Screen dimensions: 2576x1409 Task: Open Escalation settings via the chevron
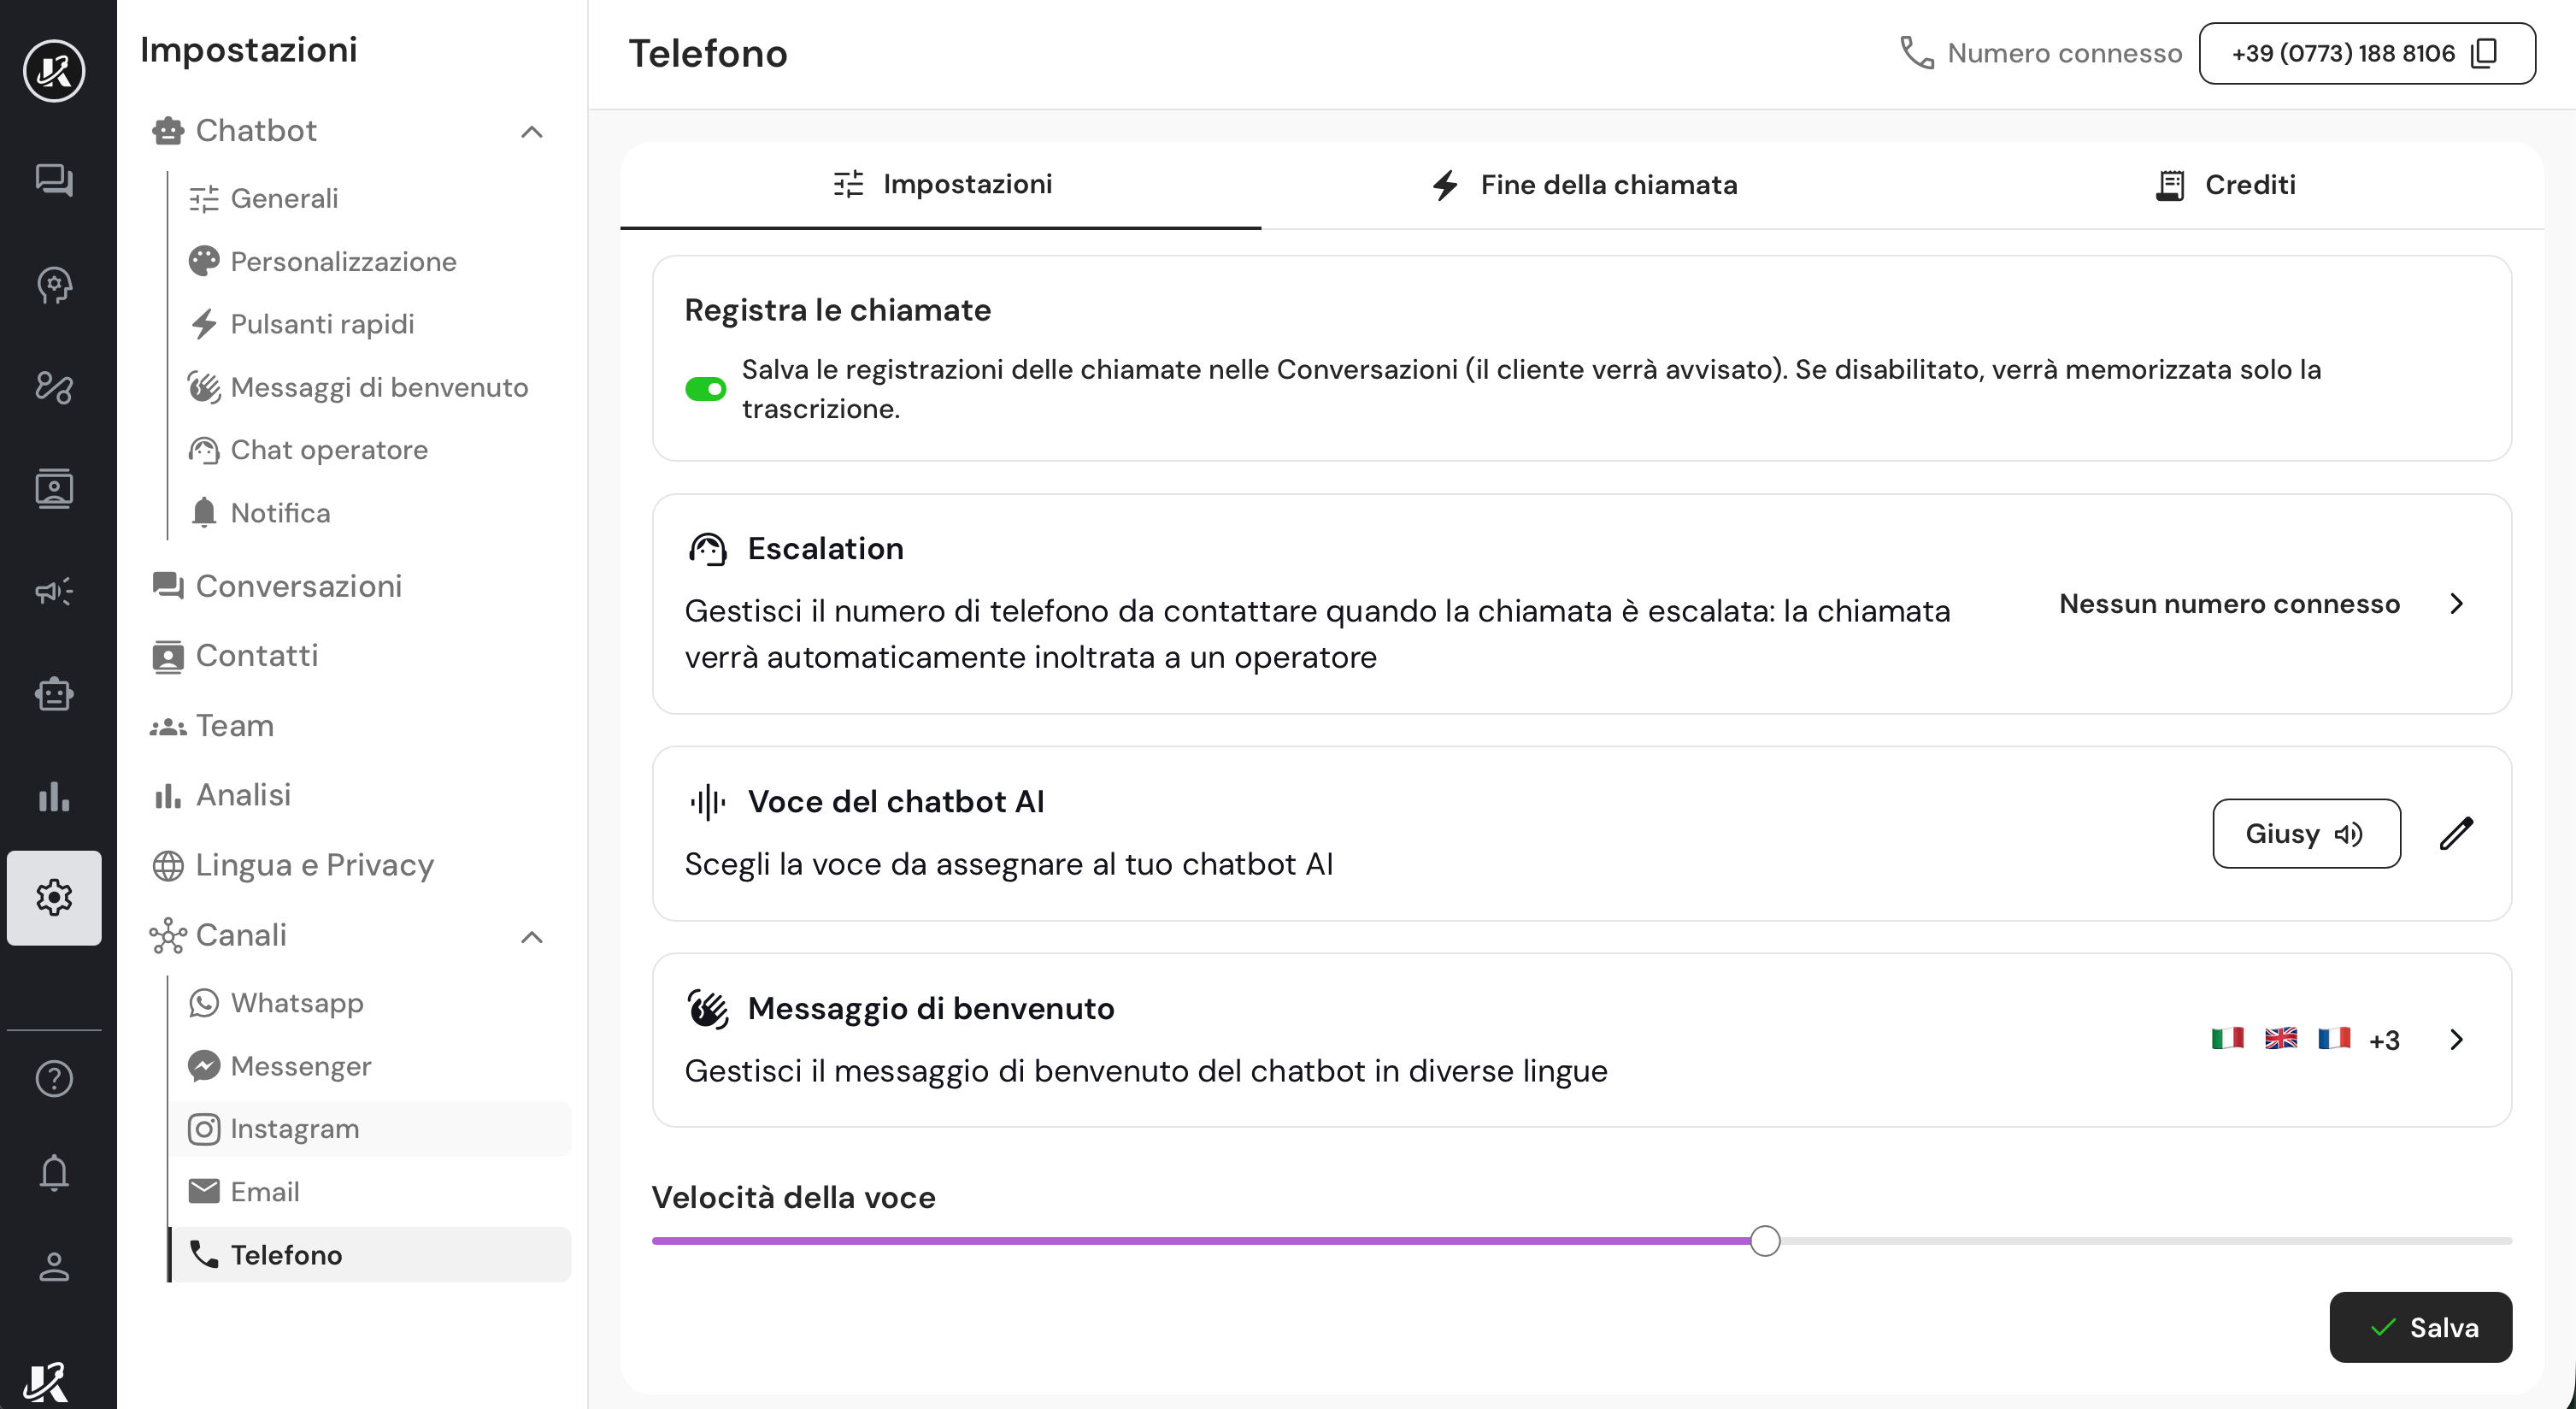coord(2457,604)
